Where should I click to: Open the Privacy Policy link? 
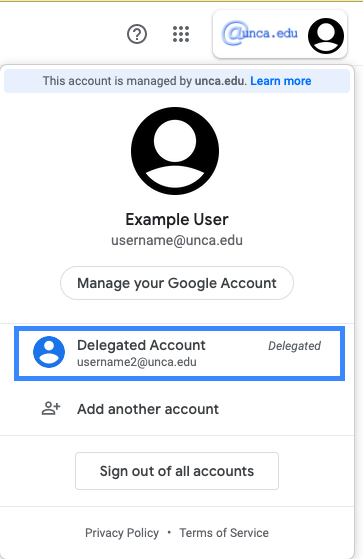click(122, 533)
